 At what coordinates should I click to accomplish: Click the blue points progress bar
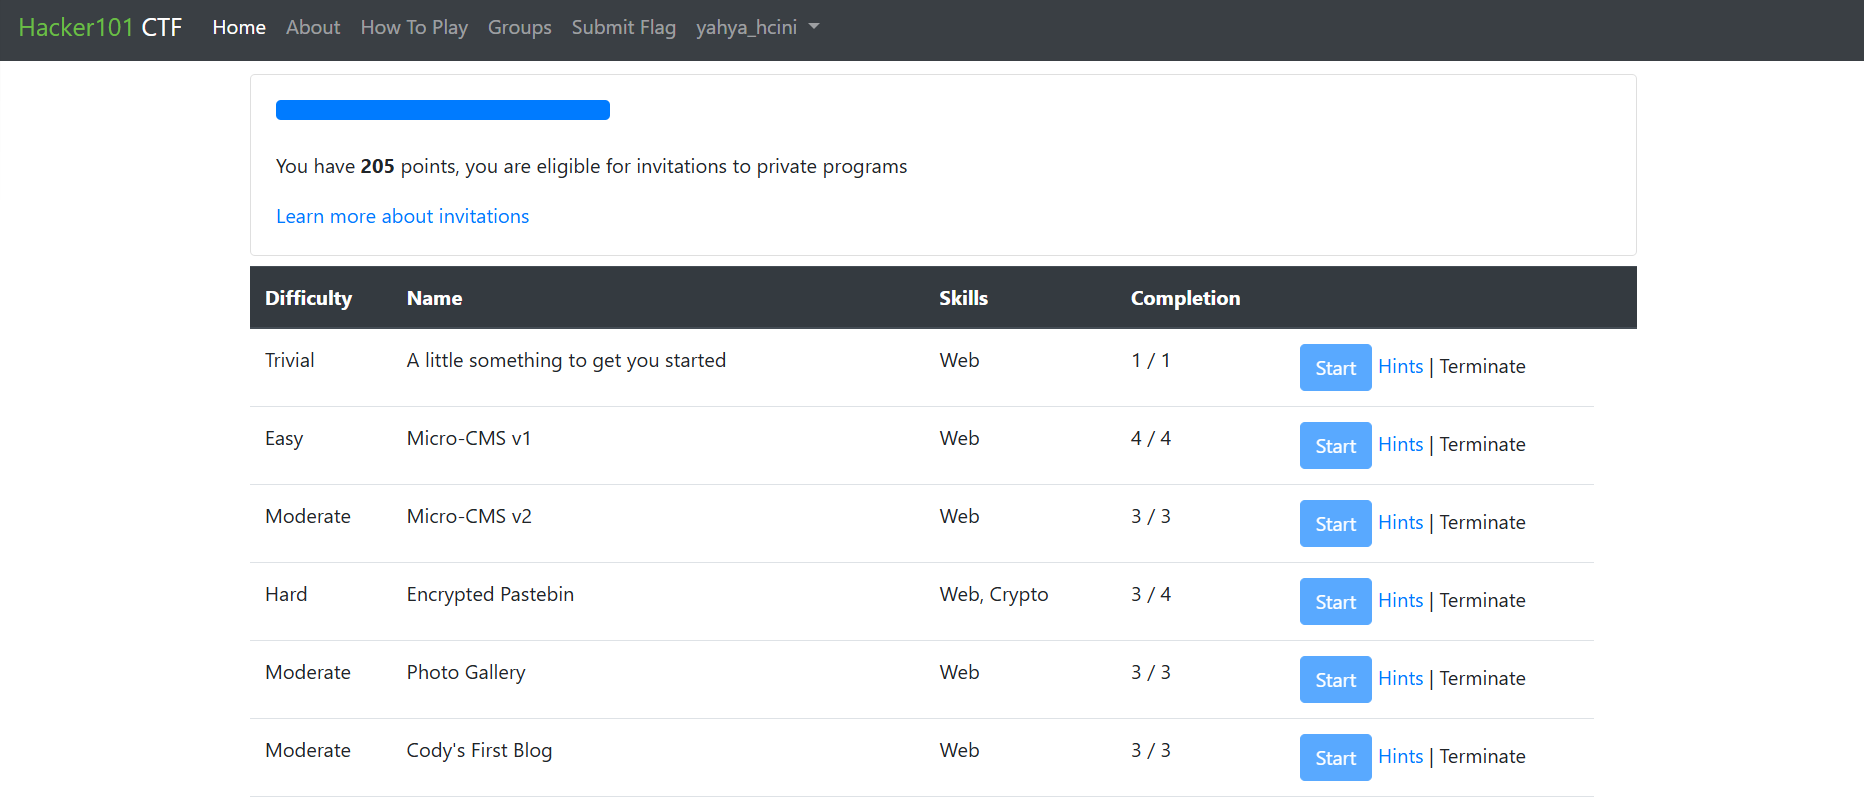[443, 110]
